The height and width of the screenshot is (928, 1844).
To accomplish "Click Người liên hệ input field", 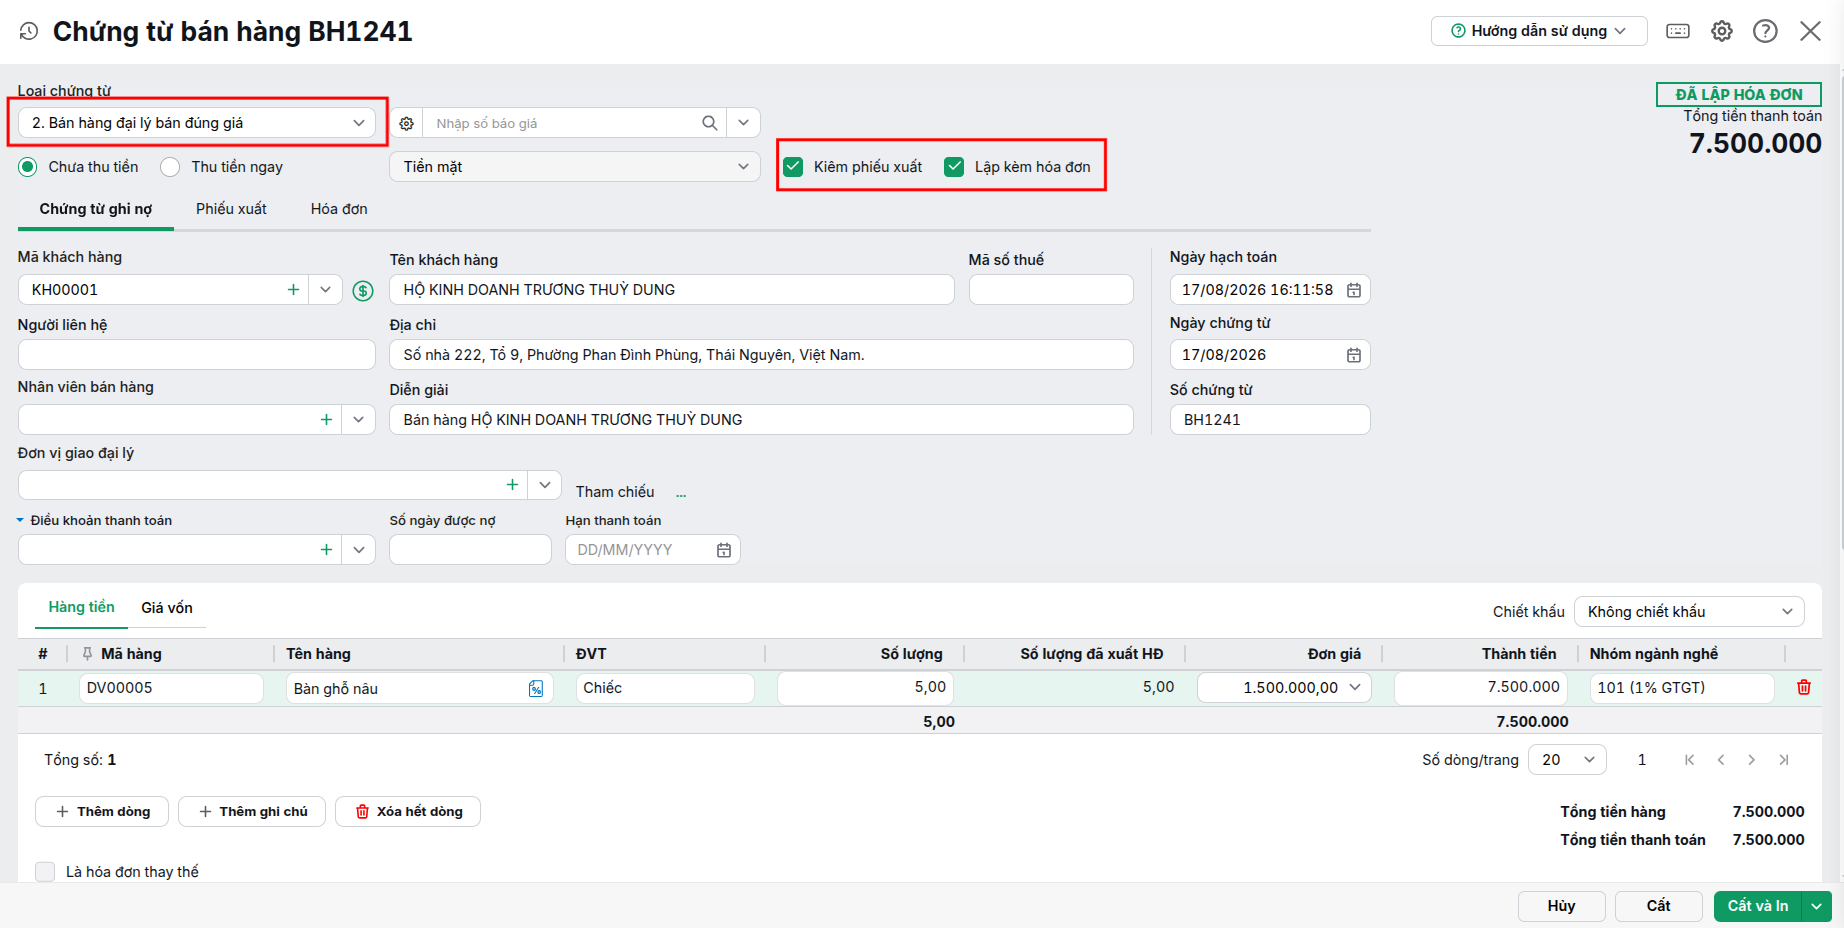I will pos(197,355).
